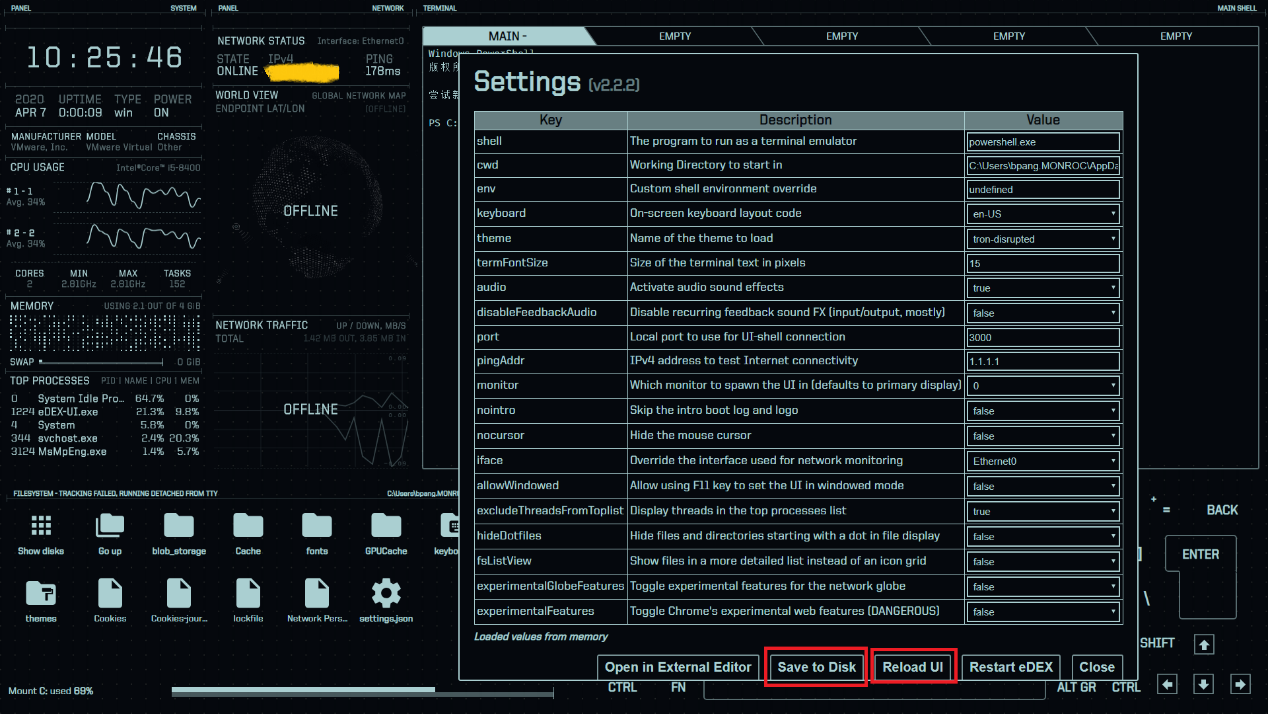Open the Cache folder icon

[x=248, y=528]
